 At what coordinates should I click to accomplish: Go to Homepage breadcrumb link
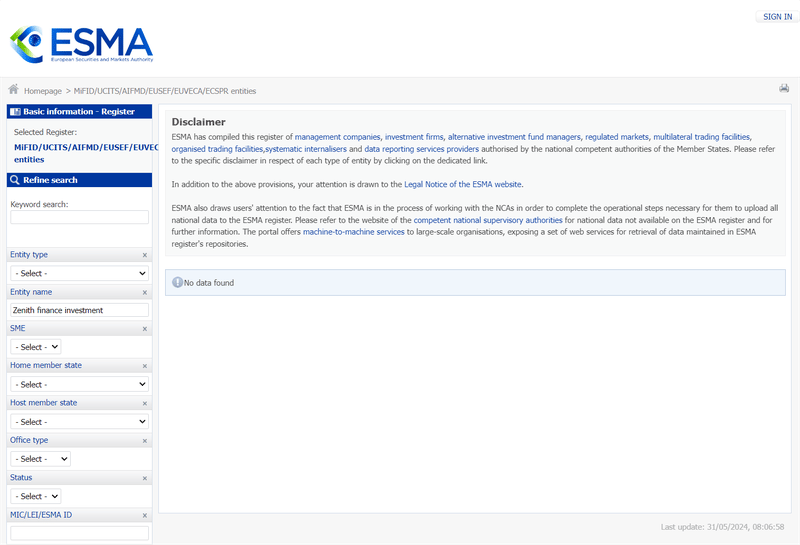click(43, 91)
